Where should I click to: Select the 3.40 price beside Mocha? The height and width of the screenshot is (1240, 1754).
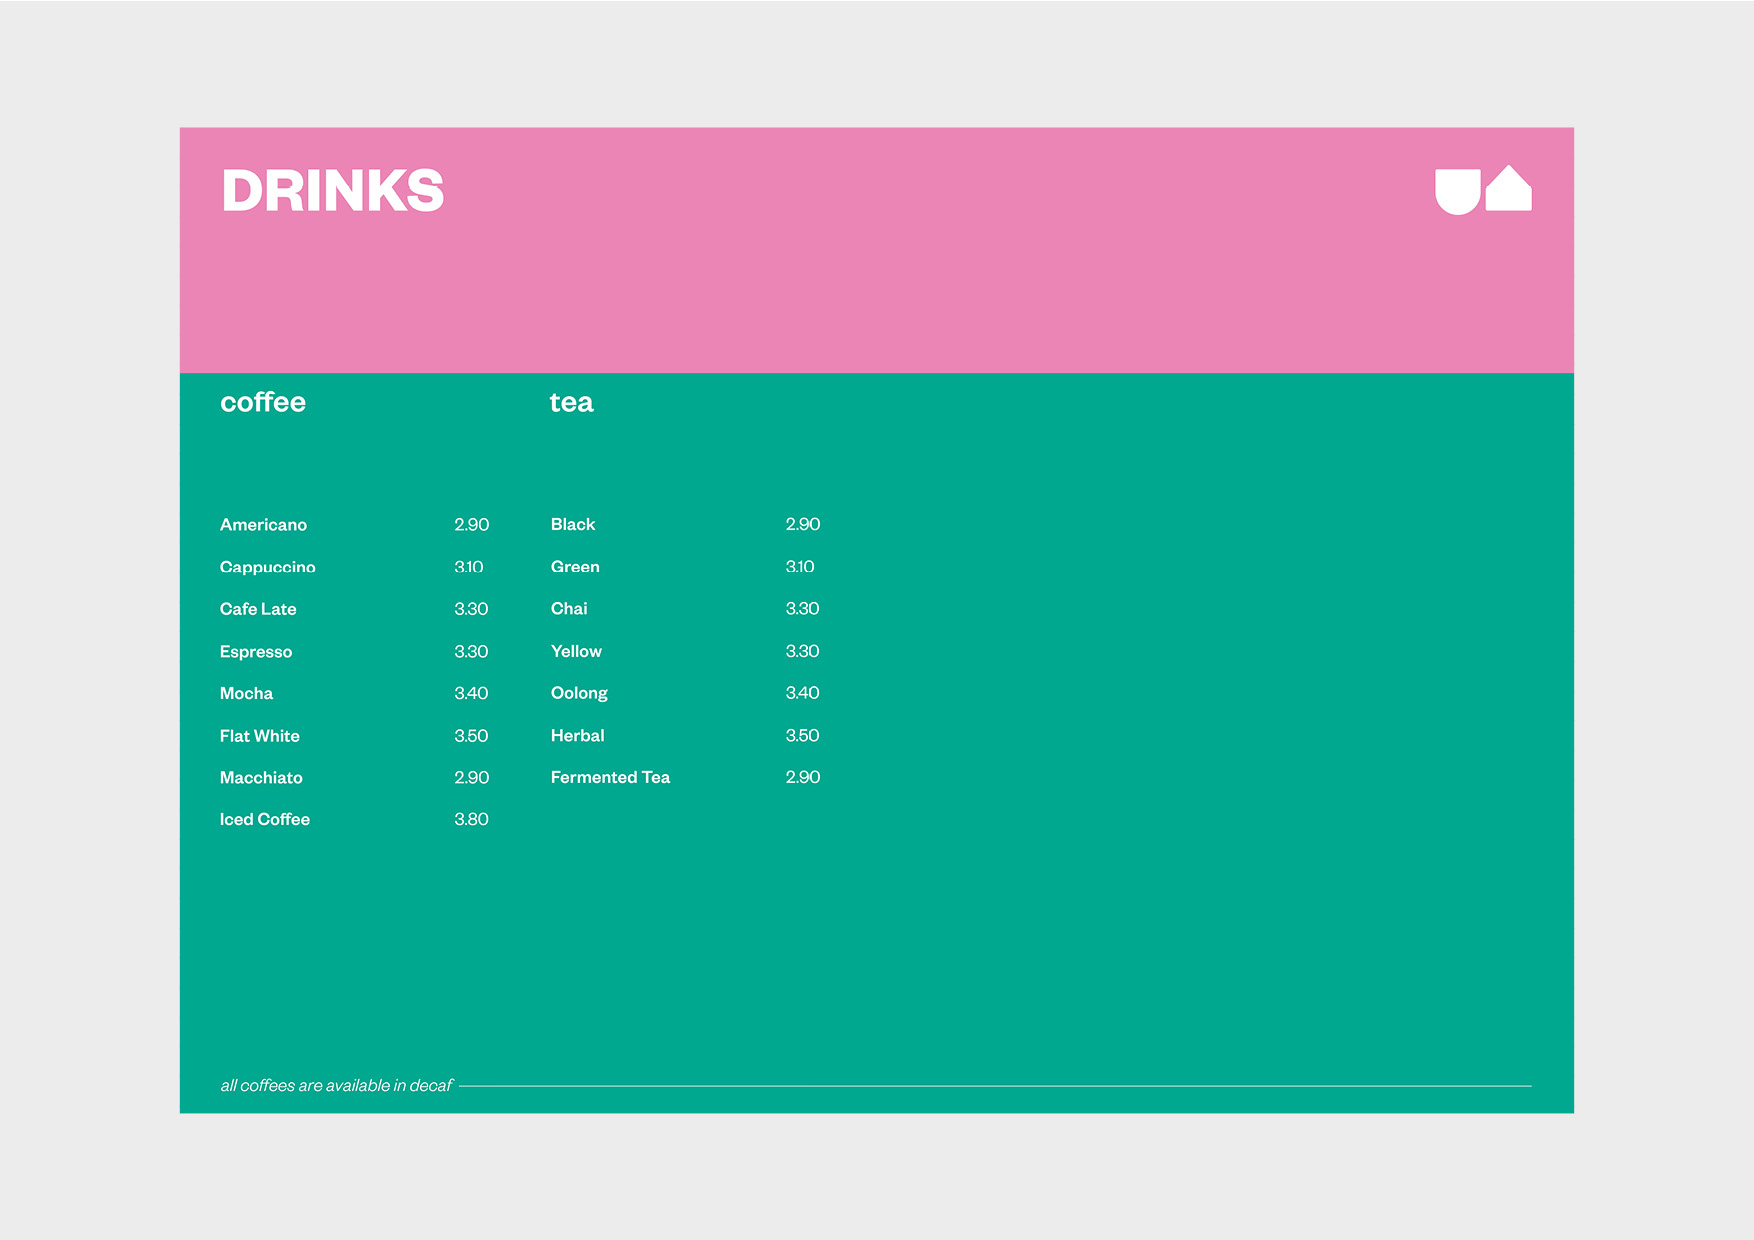[x=471, y=694]
